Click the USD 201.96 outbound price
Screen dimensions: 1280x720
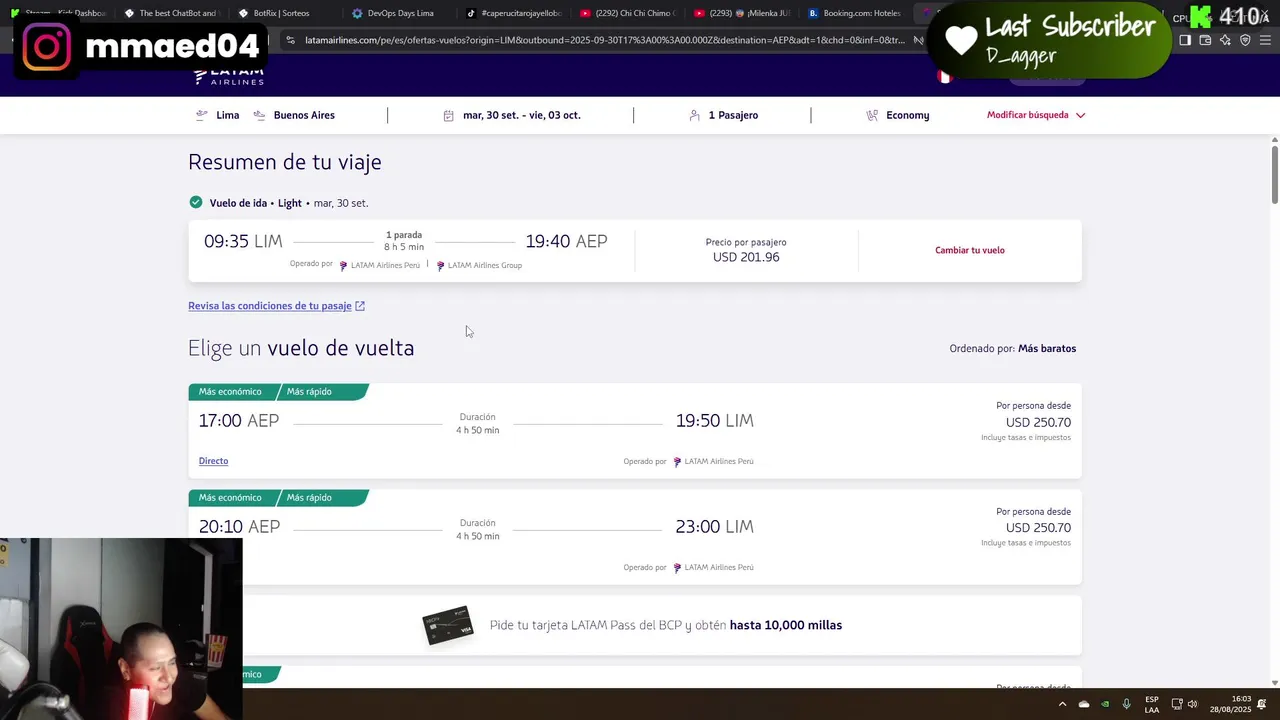tap(746, 257)
